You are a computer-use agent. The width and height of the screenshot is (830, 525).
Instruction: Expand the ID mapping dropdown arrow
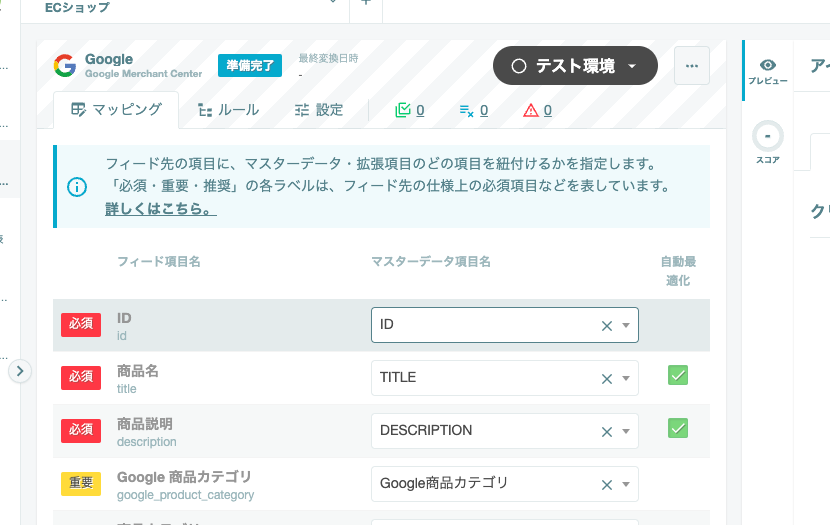tap(626, 325)
